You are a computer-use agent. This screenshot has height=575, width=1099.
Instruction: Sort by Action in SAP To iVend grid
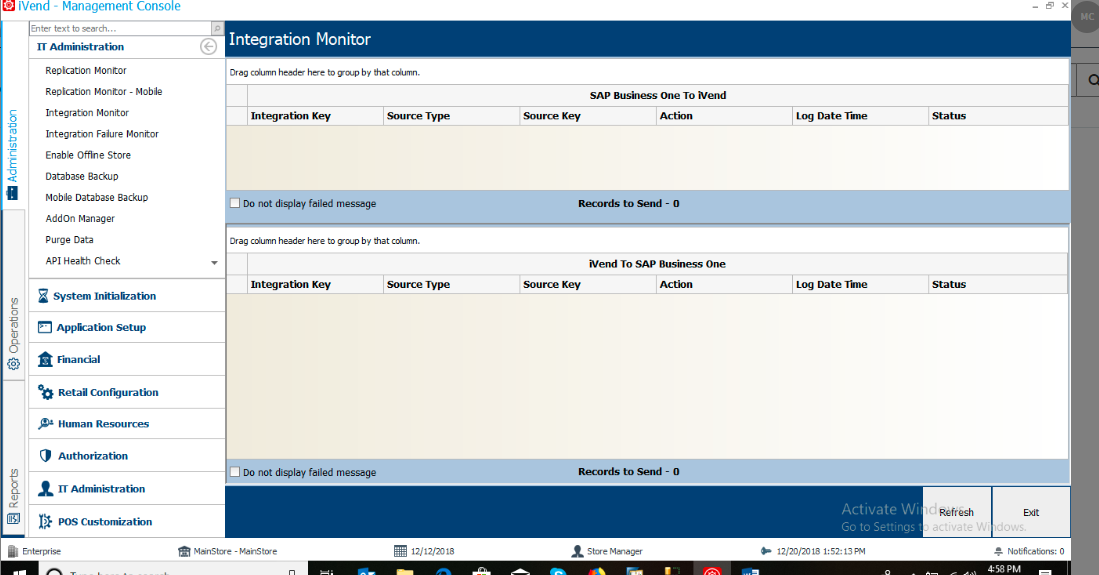pyautogui.click(x=724, y=116)
